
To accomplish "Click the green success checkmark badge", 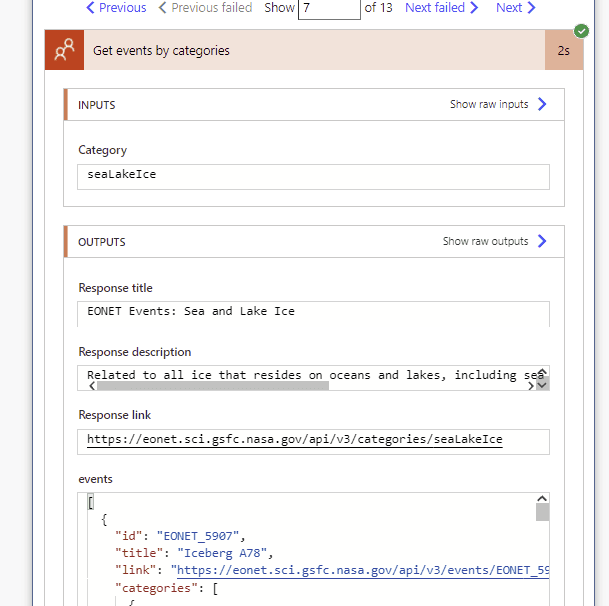I will tap(581, 31).
